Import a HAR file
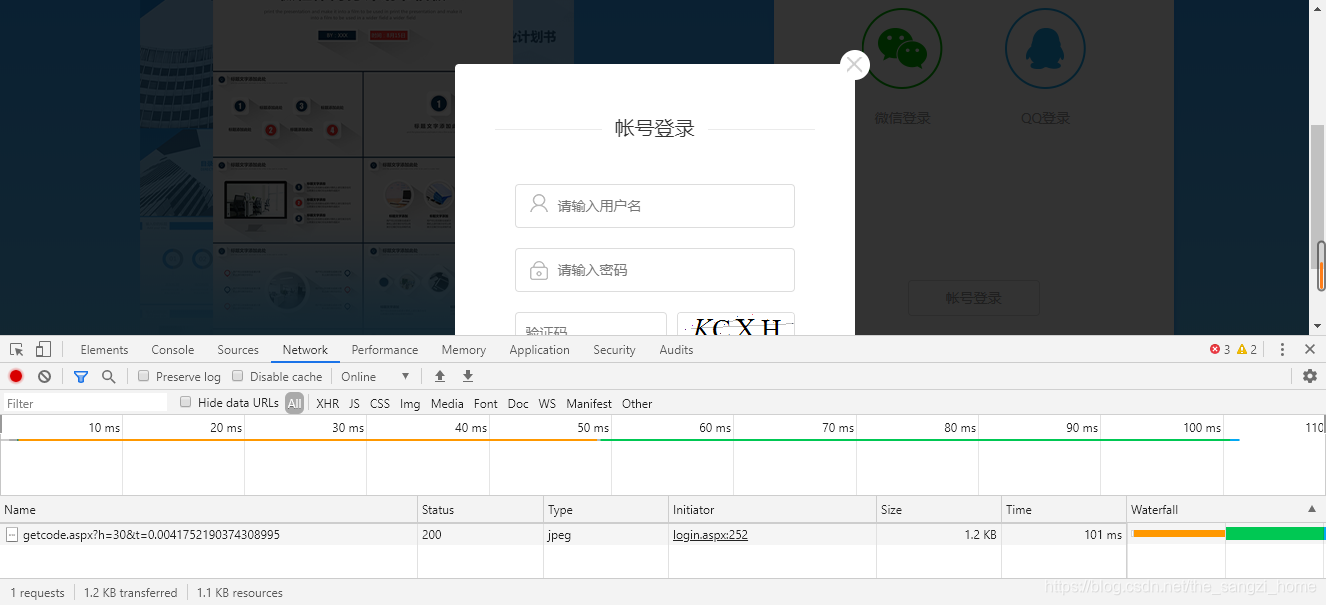 (x=439, y=376)
